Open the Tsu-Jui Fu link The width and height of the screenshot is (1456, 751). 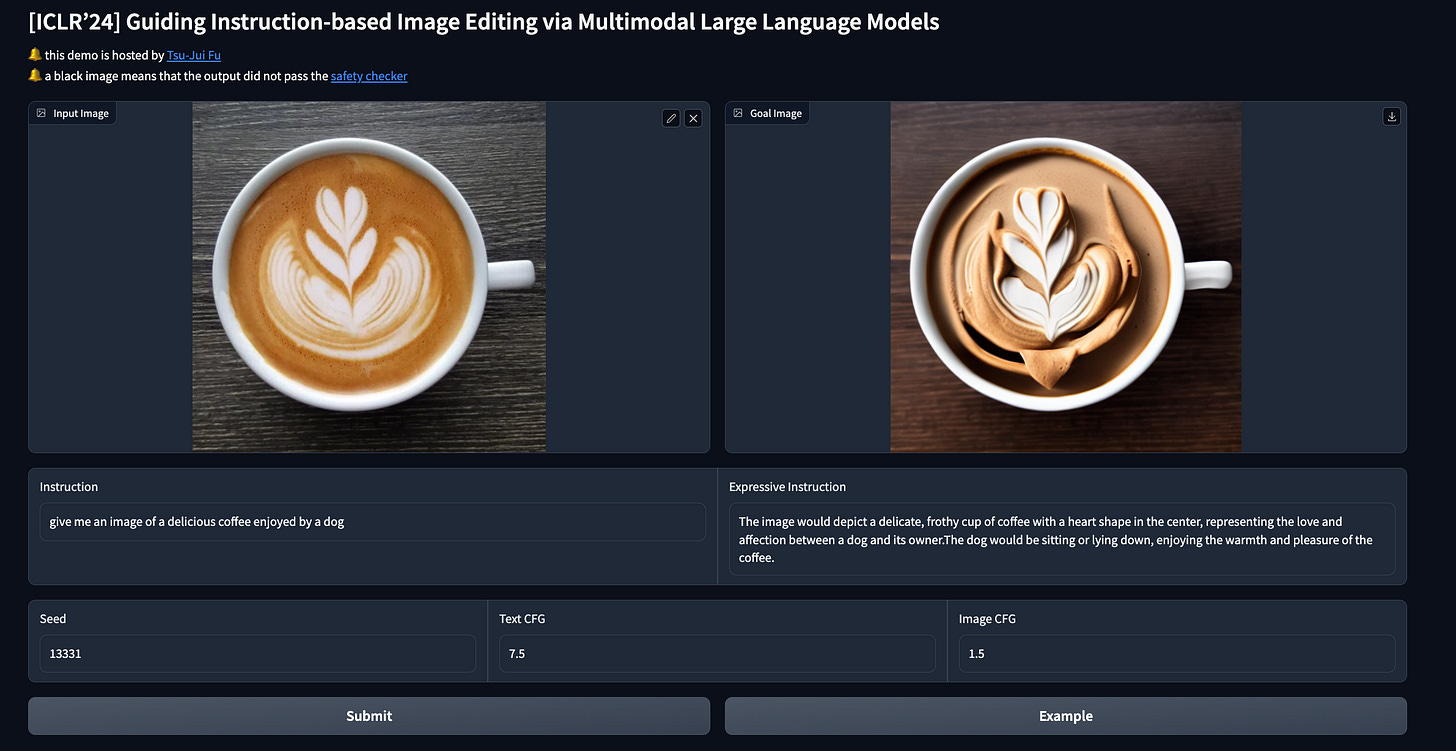[x=194, y=56]
